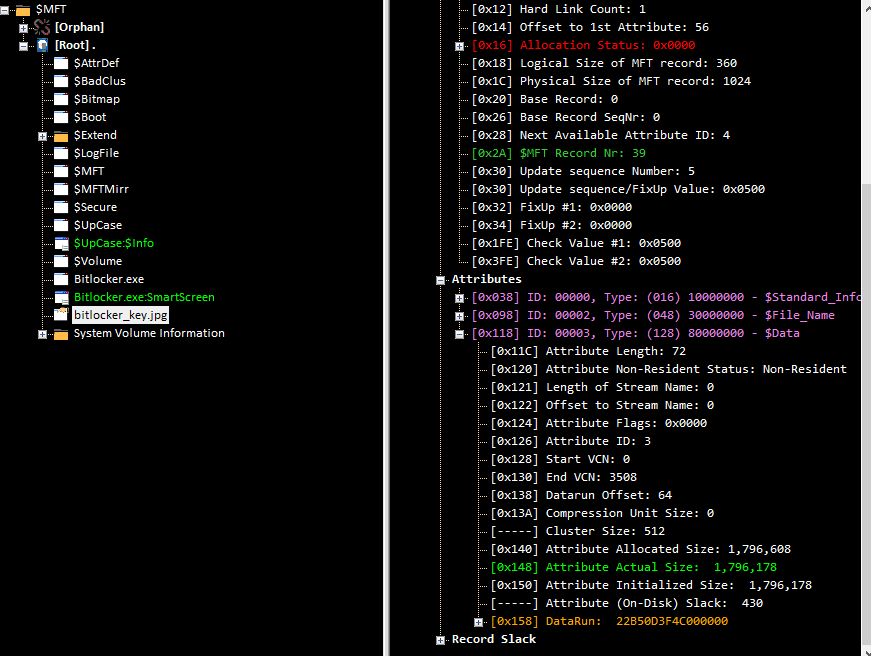The image size is (871, 656).
Task: Collapse the Attributes section
Action: tap(441, 279)
